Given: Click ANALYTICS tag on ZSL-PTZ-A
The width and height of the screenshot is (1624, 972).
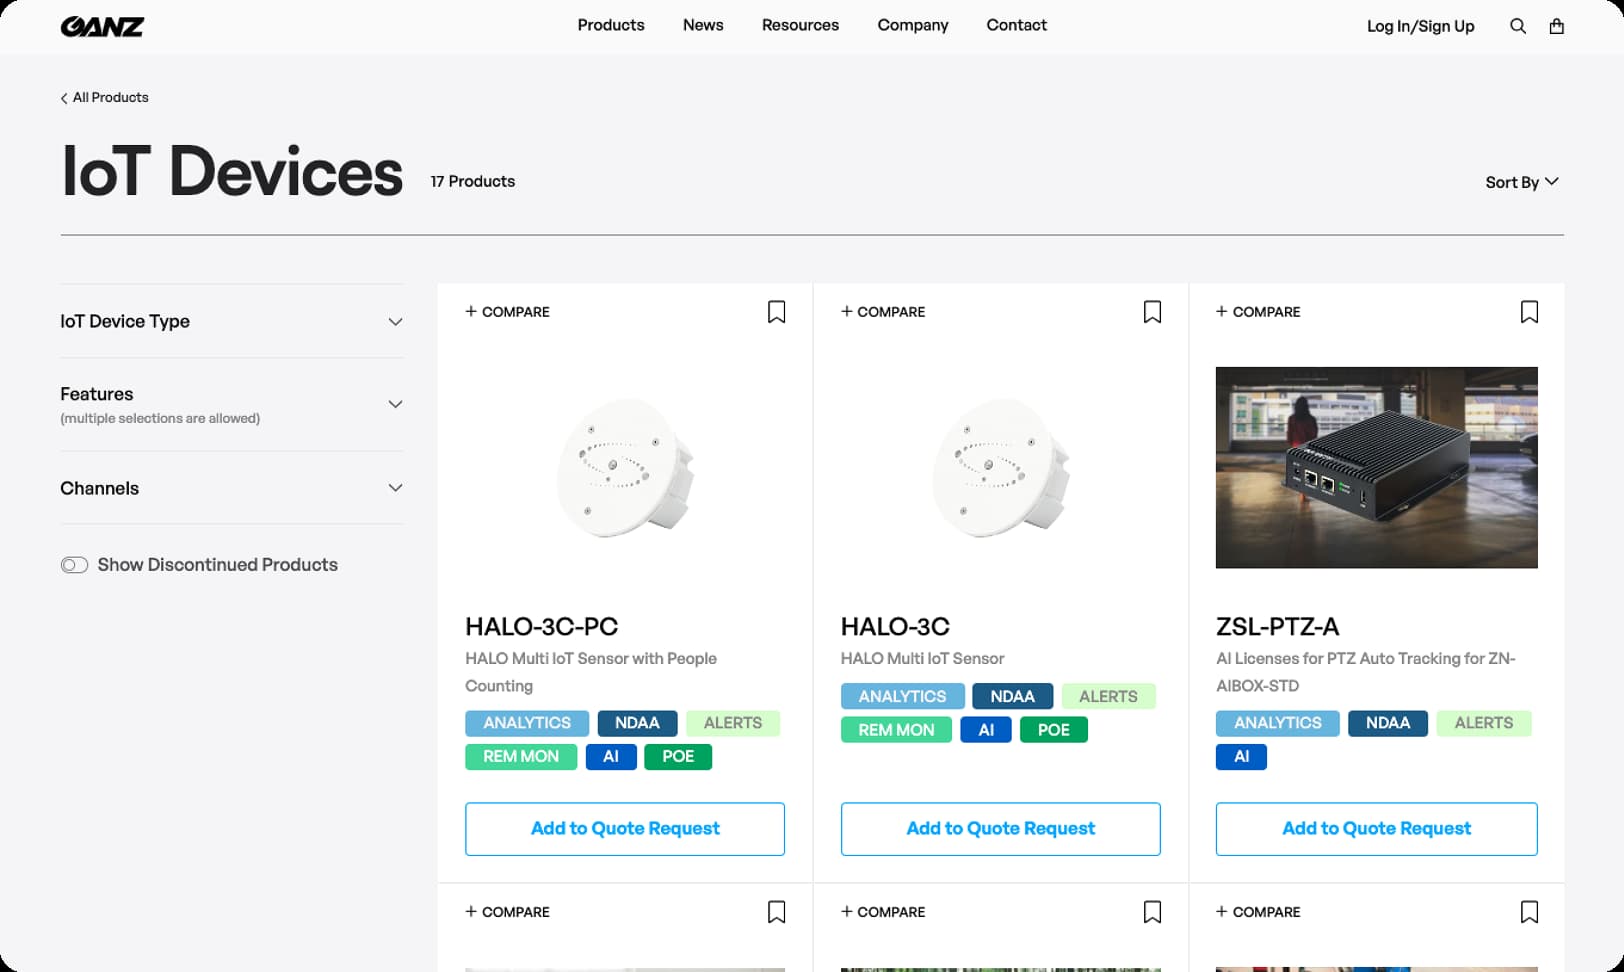Looking at the screenshot, I should [1277, 723].
